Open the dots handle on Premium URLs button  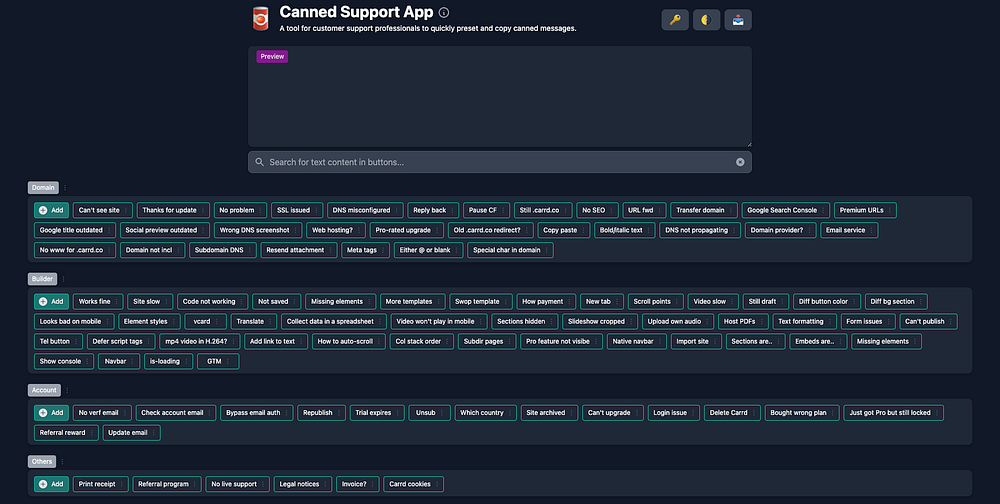coord(890,211)
